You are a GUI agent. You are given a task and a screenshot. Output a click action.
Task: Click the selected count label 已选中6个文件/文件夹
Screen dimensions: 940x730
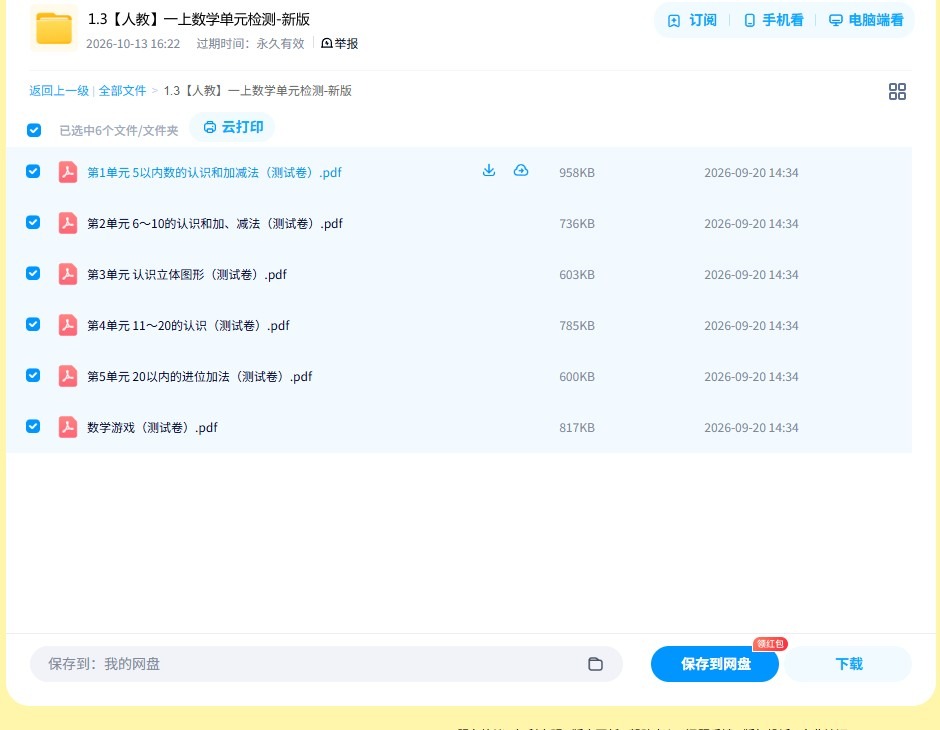coord(119,131)
